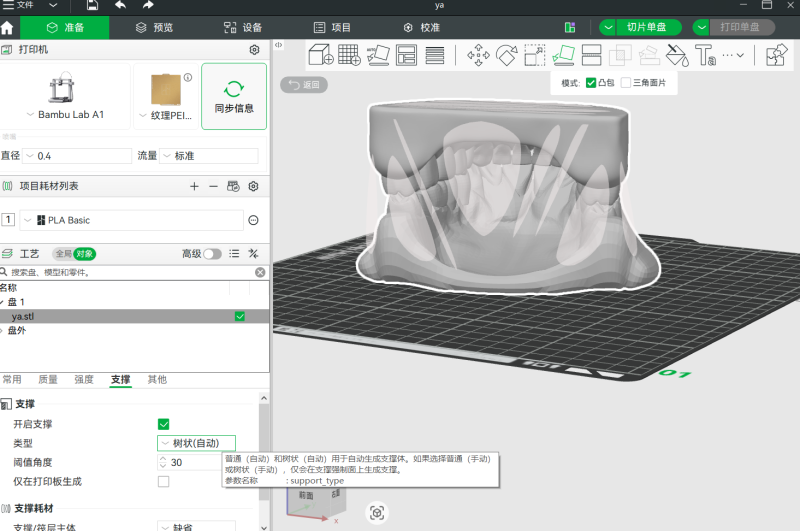Viewport: 800px width, 531px height.
Task: Select the Move tool in toolbar
Action: tap(478, 55)
